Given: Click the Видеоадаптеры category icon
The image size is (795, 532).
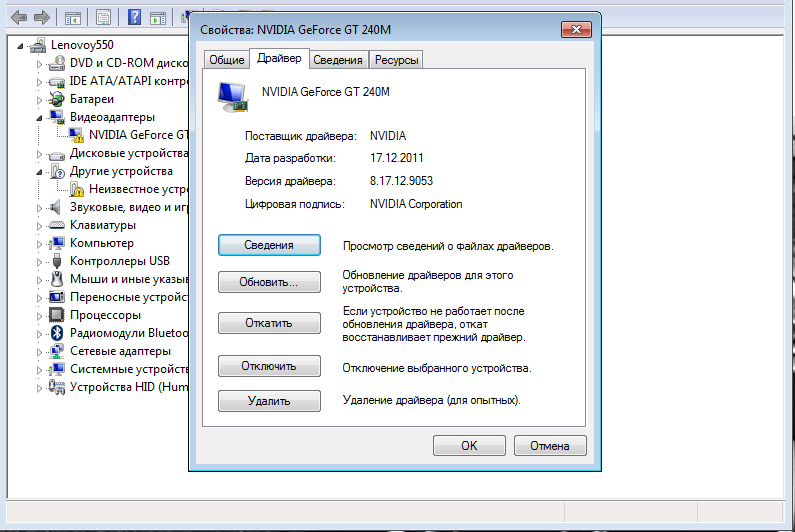Looking at the screenshot, I should coord(57,117).
